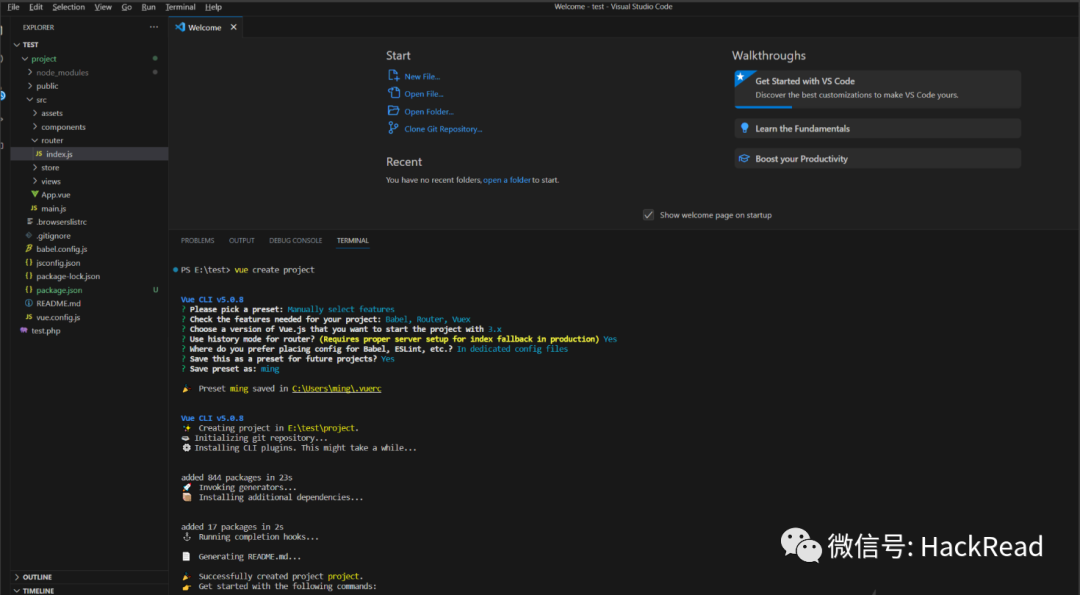The image size is (1080, 595).
Task: Switch to the DEBUG CONSOLE tab
Action: pyautogui.click(x=295, y=240)
